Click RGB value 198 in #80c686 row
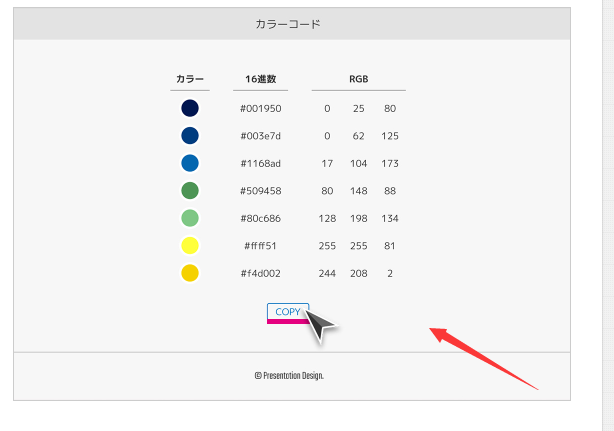 pyautogui.click(x=359, y=218)
